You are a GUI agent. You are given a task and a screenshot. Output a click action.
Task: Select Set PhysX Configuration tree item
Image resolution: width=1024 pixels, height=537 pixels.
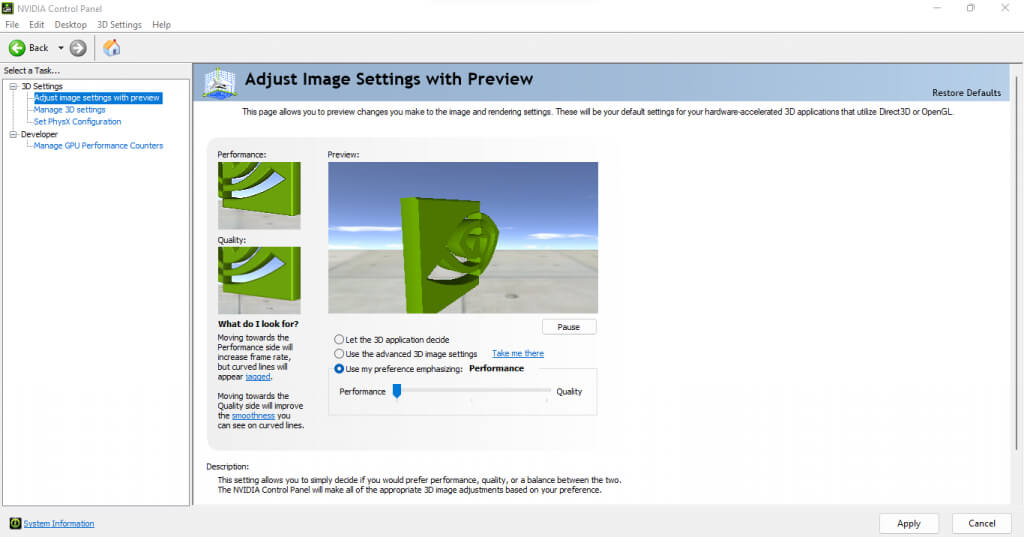[77, 122]
